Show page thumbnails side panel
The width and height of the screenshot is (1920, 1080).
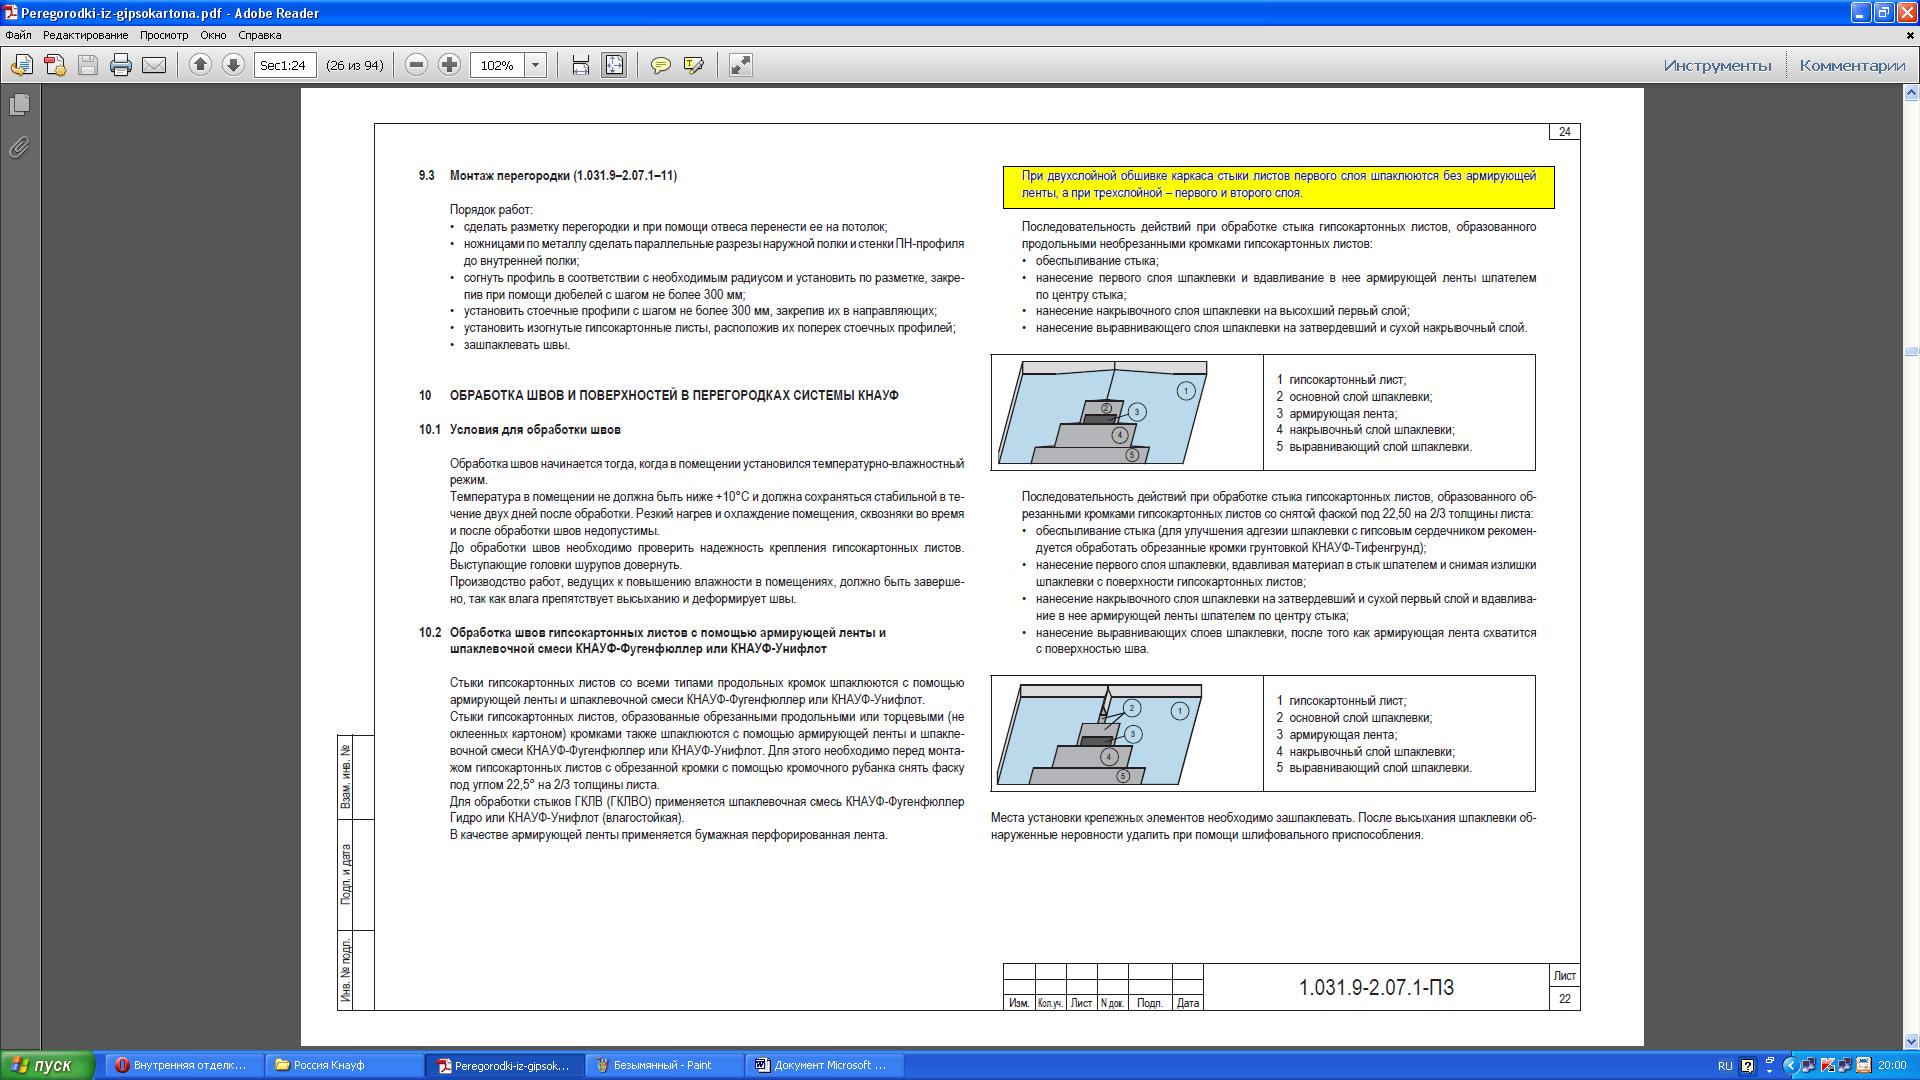(19, 104)
